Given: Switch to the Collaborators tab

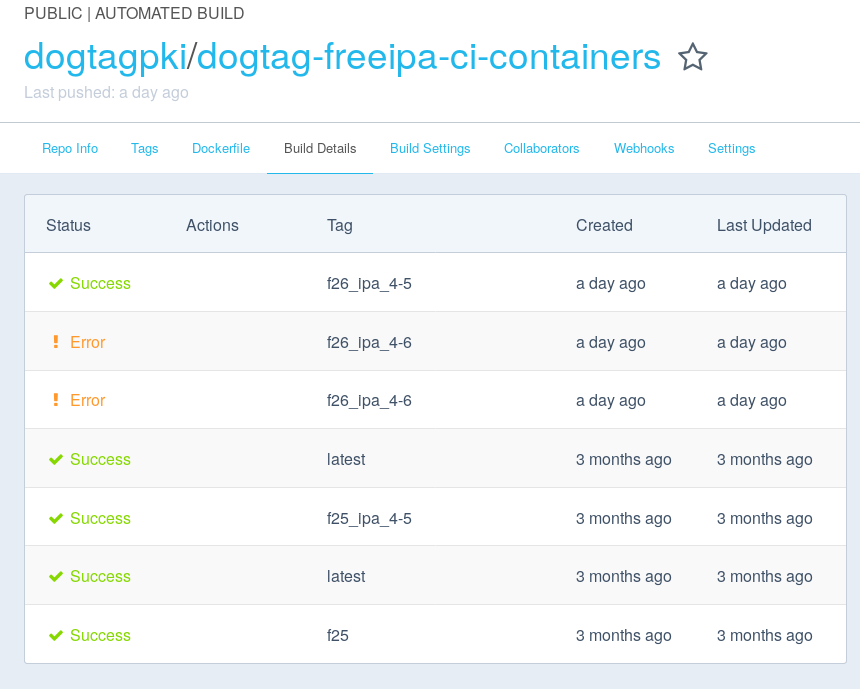Looking at the screenshot, I should [x=541, y=148].
